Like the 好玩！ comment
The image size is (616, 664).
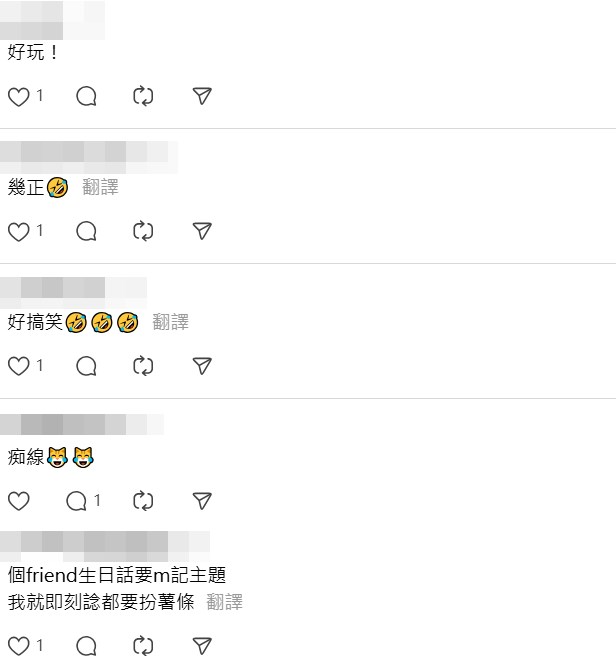point(19,97)
